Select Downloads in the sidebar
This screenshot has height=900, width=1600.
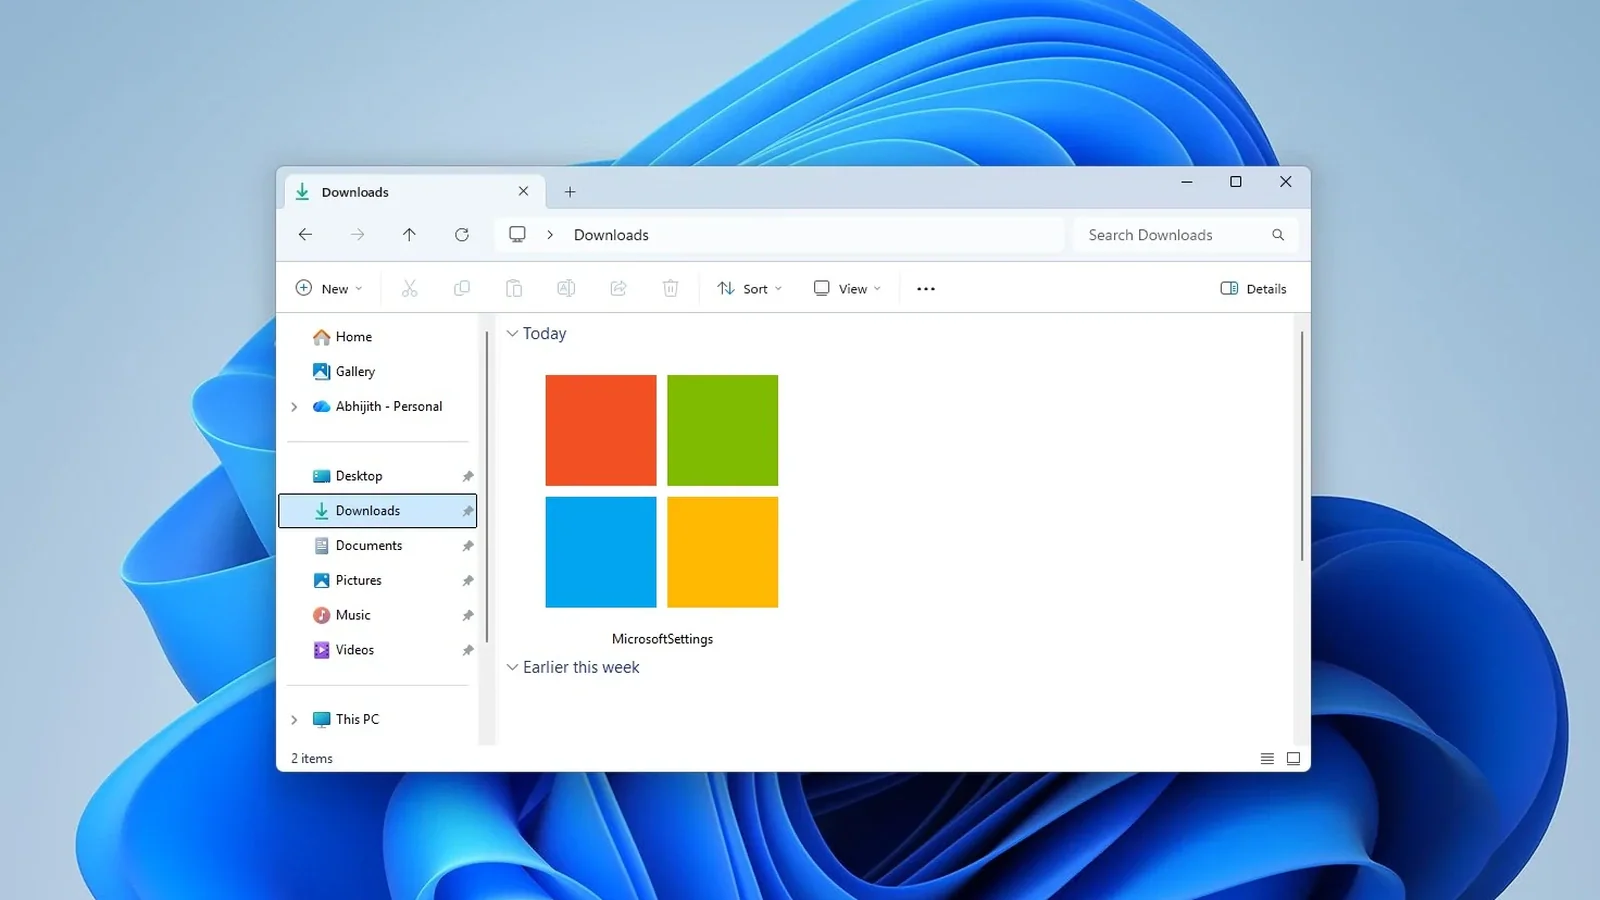coord(378,511)
